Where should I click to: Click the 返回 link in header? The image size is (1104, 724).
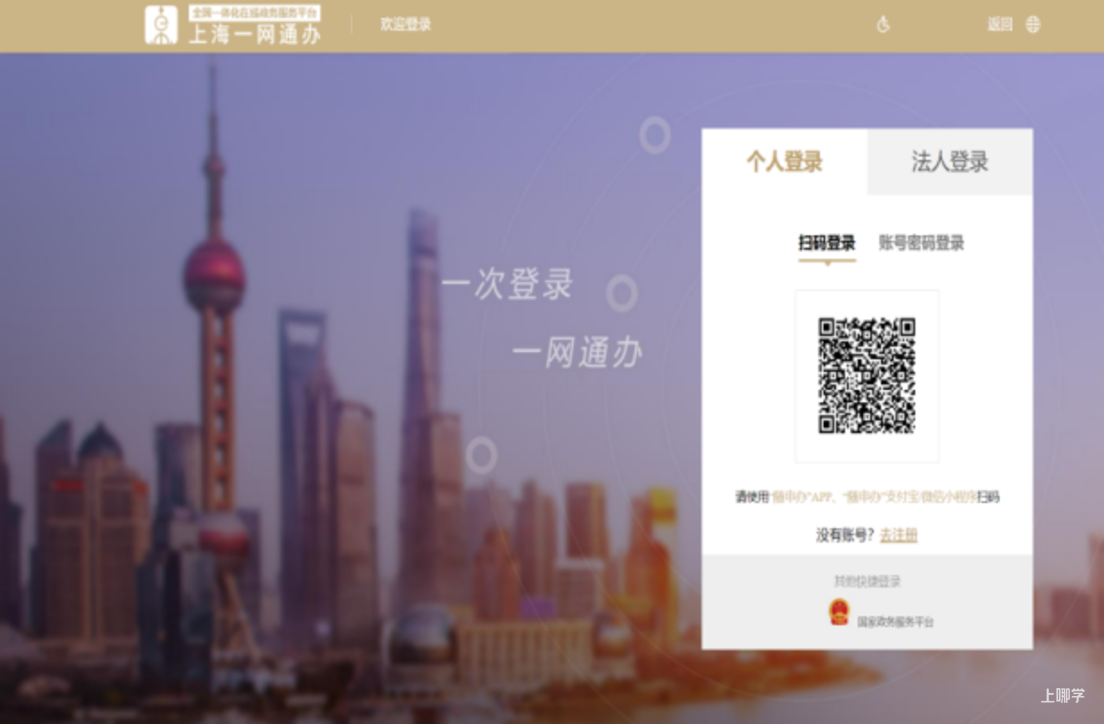(x=1000, y=25)
